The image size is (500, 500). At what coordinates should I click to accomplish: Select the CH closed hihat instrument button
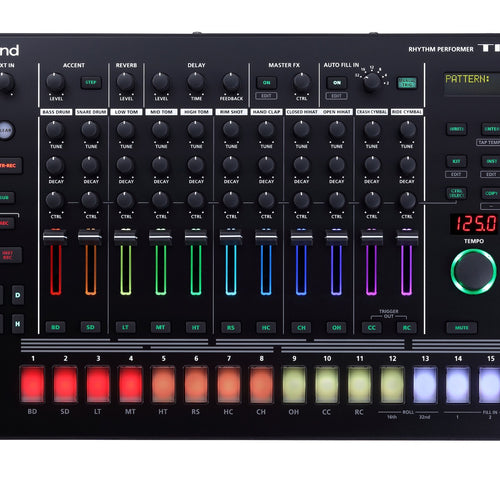click(x=301, y=327)
